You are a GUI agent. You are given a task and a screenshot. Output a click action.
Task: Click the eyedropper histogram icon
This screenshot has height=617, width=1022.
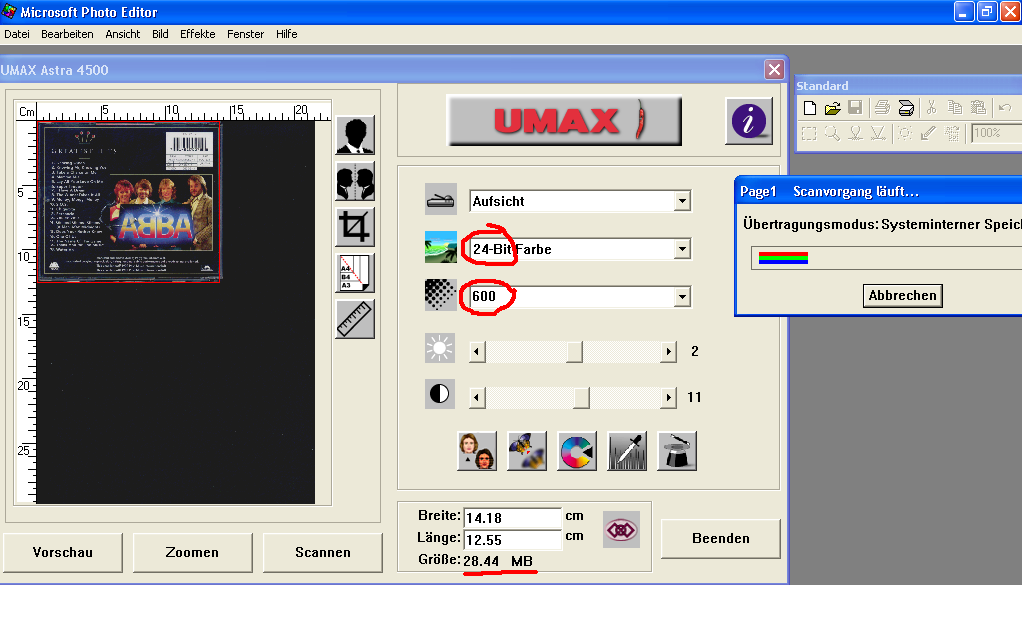[627, 451]
